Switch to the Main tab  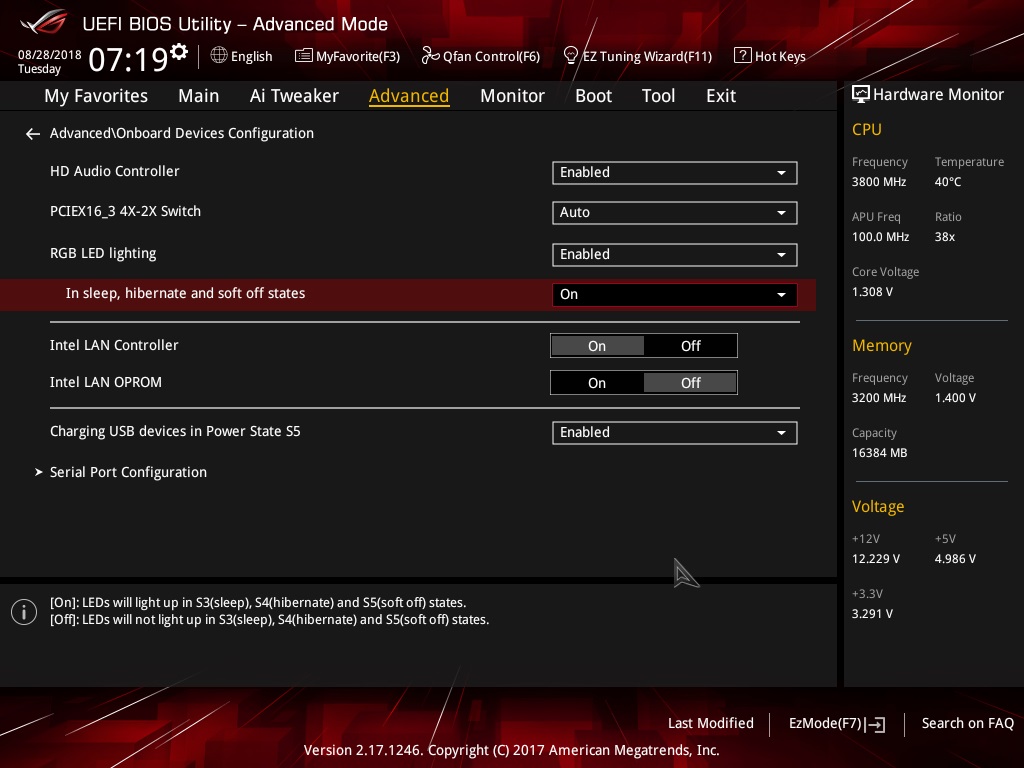(199, 96)
